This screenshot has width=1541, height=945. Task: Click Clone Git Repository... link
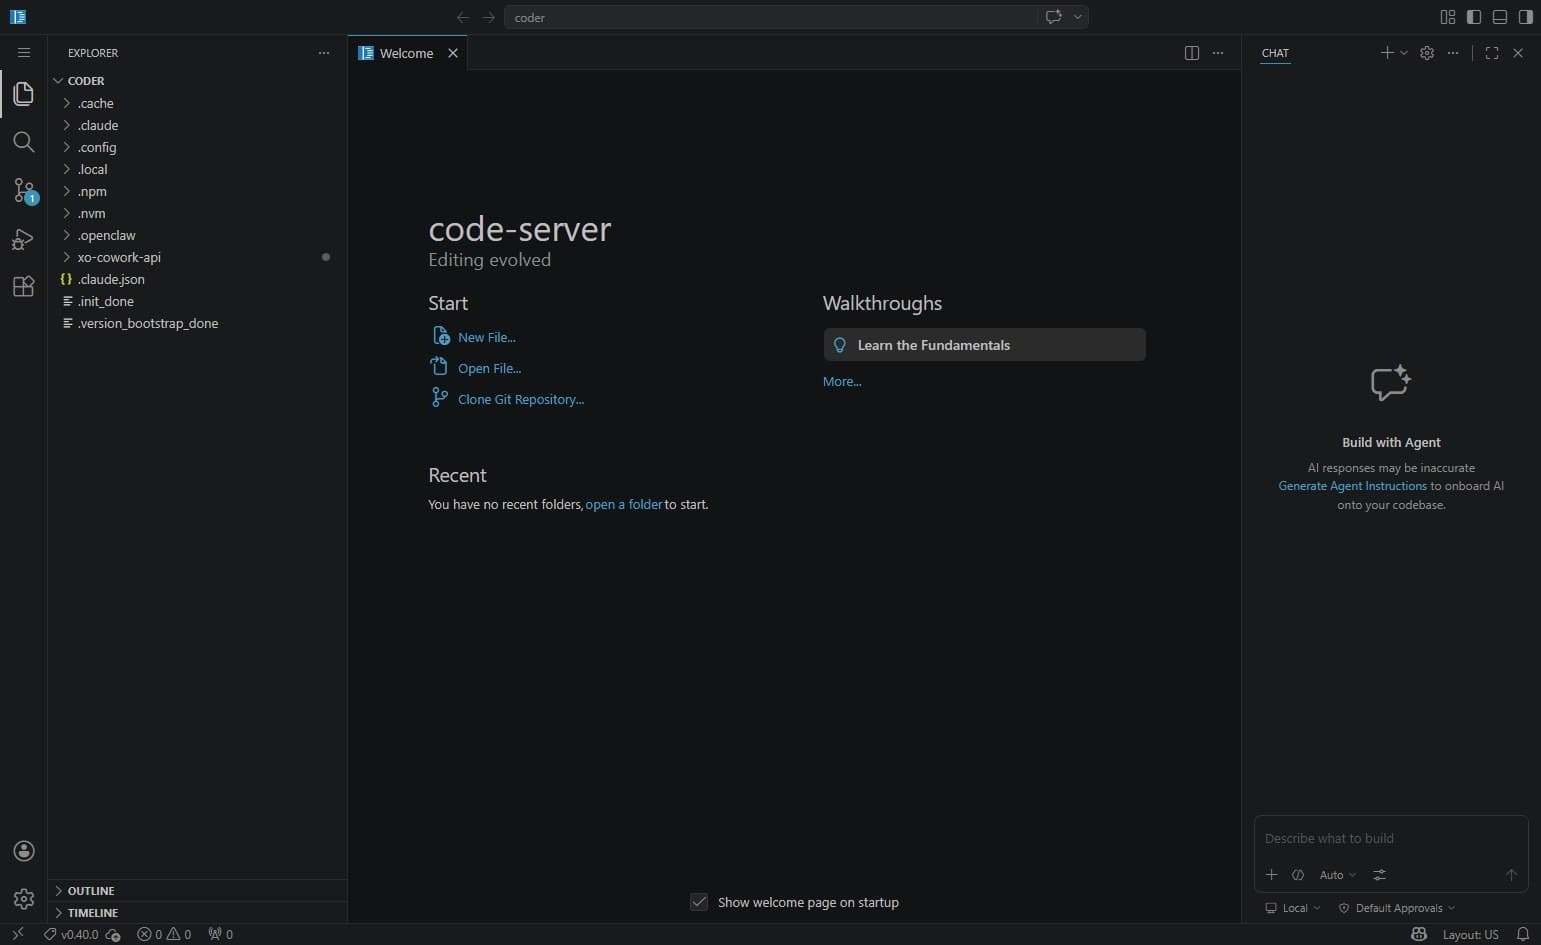[521, 399]
